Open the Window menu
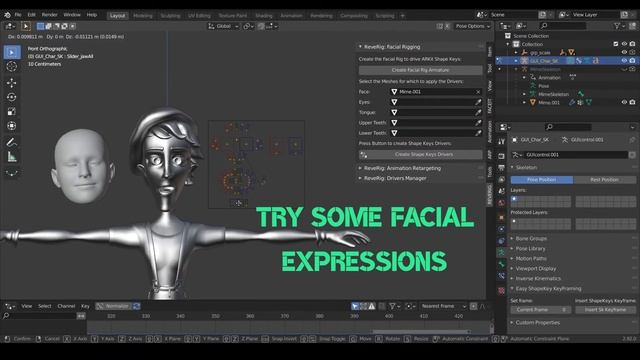Image resolution: width=640 pixels, height=360 pixels. [72, 15]
